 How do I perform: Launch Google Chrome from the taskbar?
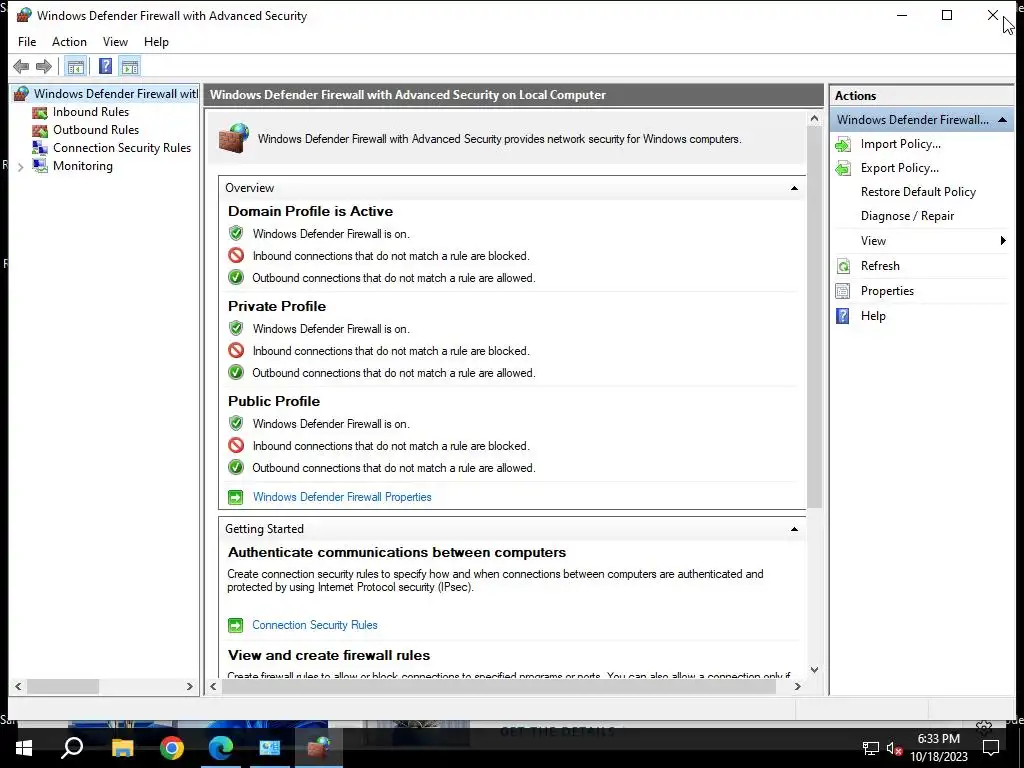click(x=172, y=748)
